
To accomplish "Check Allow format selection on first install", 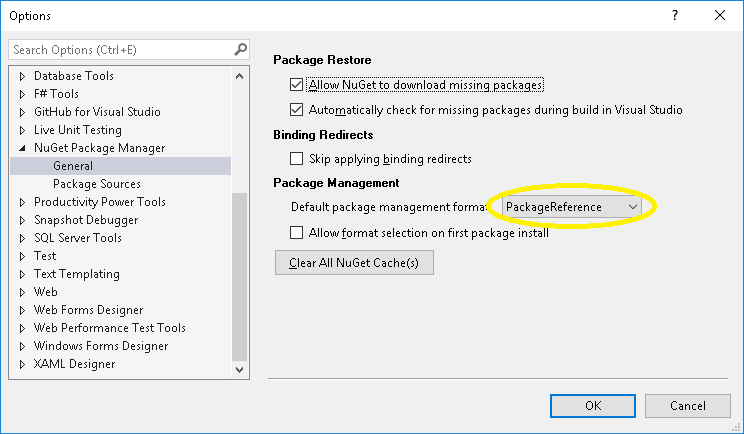I will (x=296, y=232).
